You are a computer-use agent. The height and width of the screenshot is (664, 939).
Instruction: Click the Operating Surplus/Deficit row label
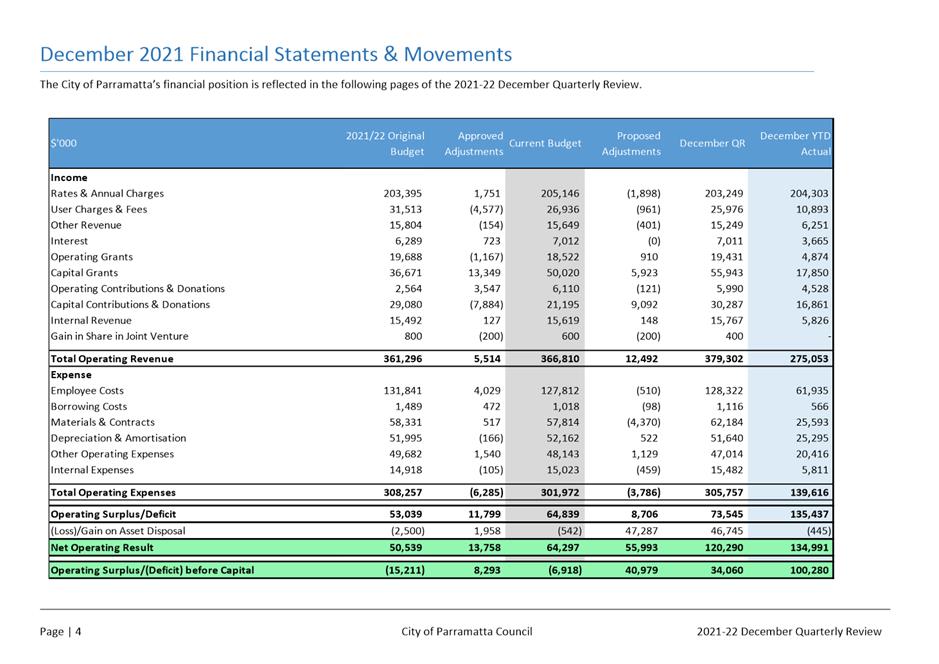click(x=113, y=514)
